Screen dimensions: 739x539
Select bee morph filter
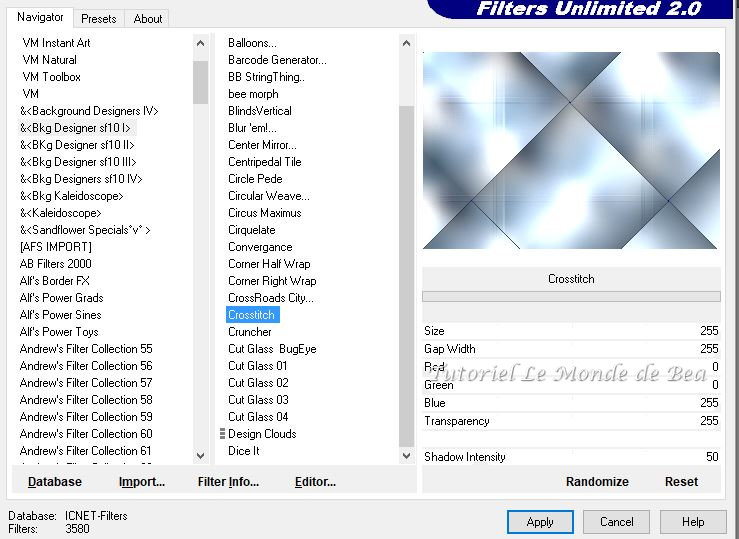(253, 94)
